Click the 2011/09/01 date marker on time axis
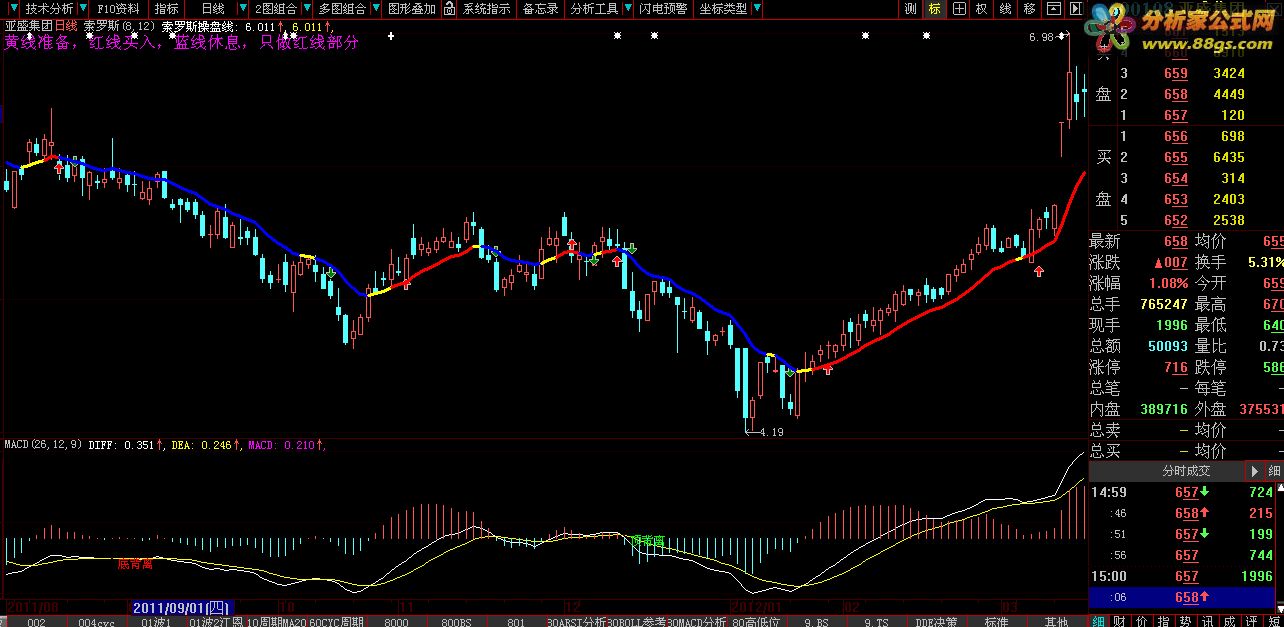 pyautogui.click(x=182, y=607)
